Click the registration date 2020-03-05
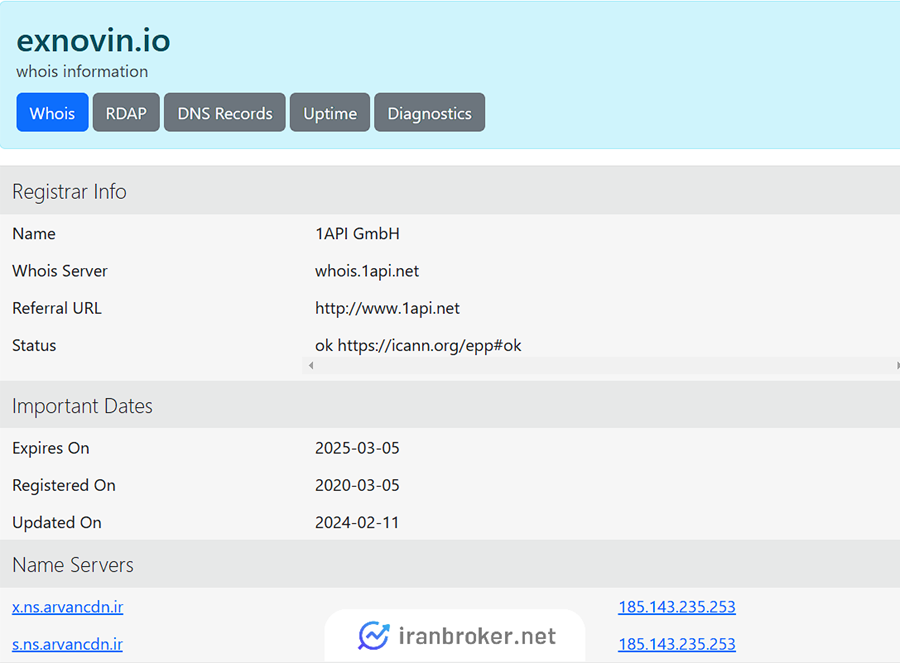 click(357, 485)
